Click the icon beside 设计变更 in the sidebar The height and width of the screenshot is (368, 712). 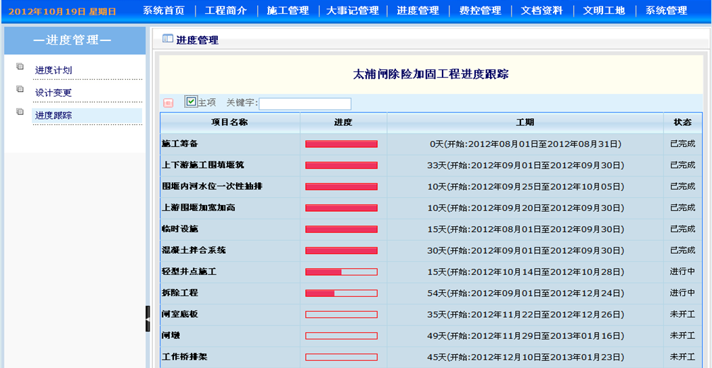tap(20, 89)
